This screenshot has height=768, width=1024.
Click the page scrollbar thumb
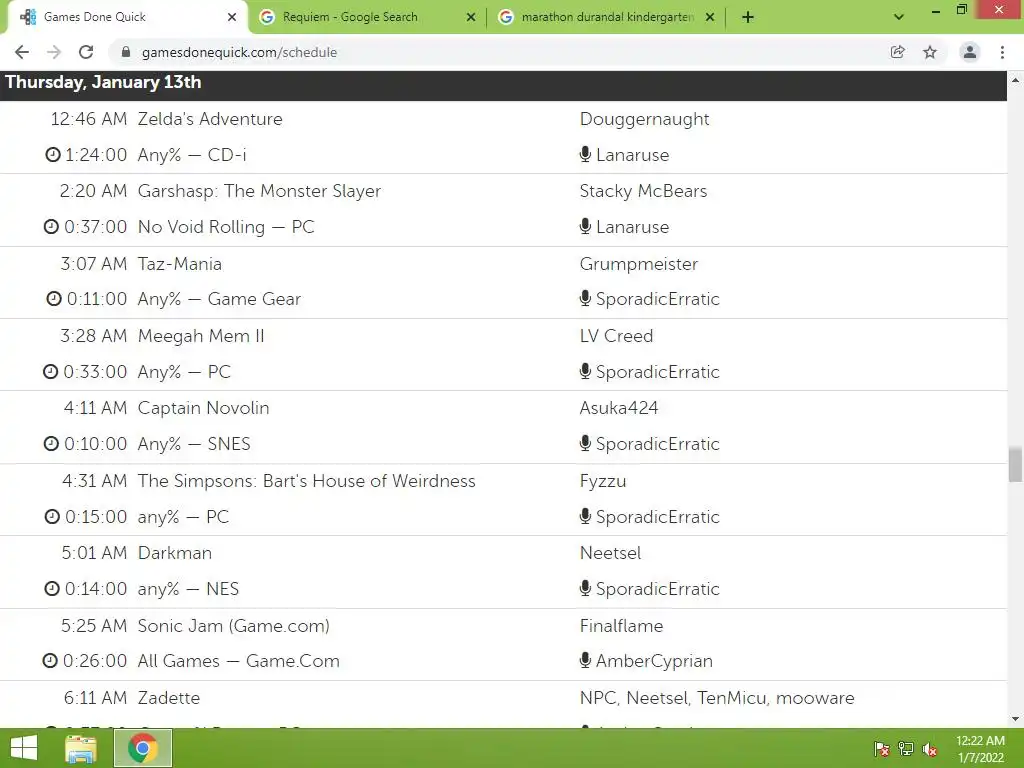pyautogui.click(x=1015, y=464)
